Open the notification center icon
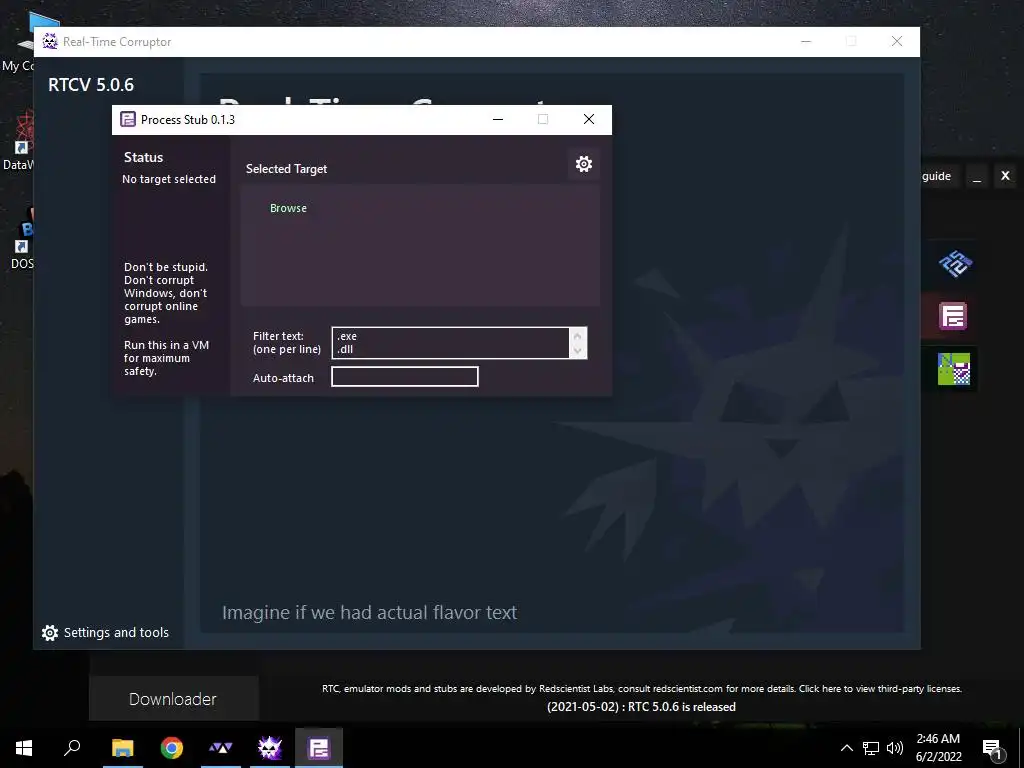 992,748
